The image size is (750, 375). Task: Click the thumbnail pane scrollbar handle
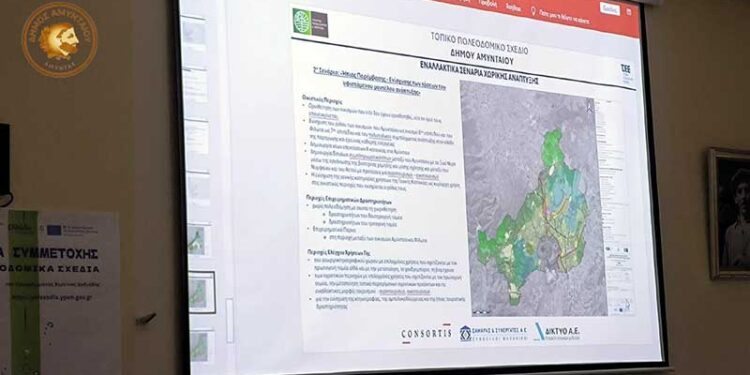(230, 320)
